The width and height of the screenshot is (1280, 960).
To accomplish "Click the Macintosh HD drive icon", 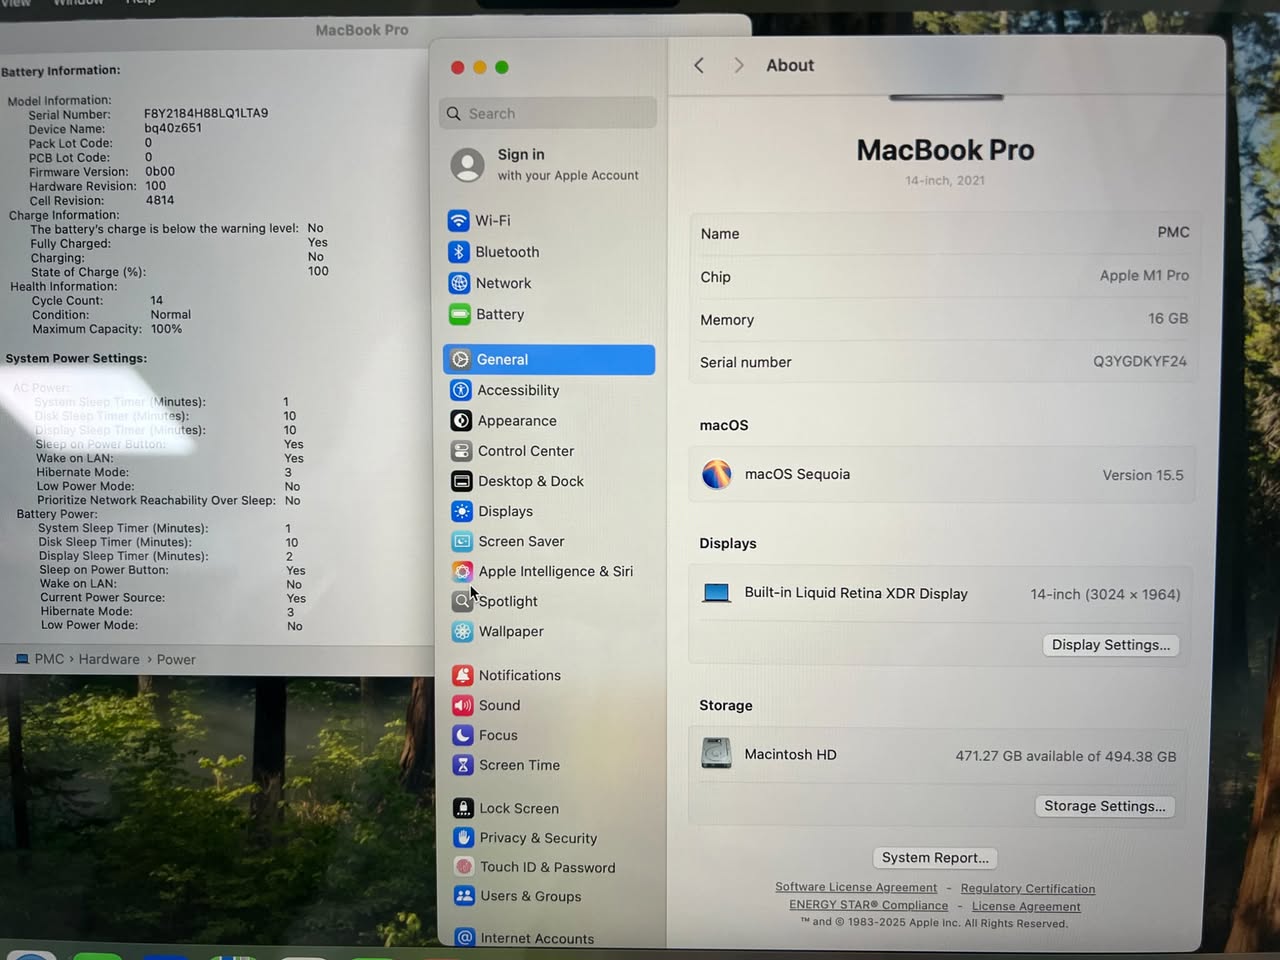I will point(716,753).
